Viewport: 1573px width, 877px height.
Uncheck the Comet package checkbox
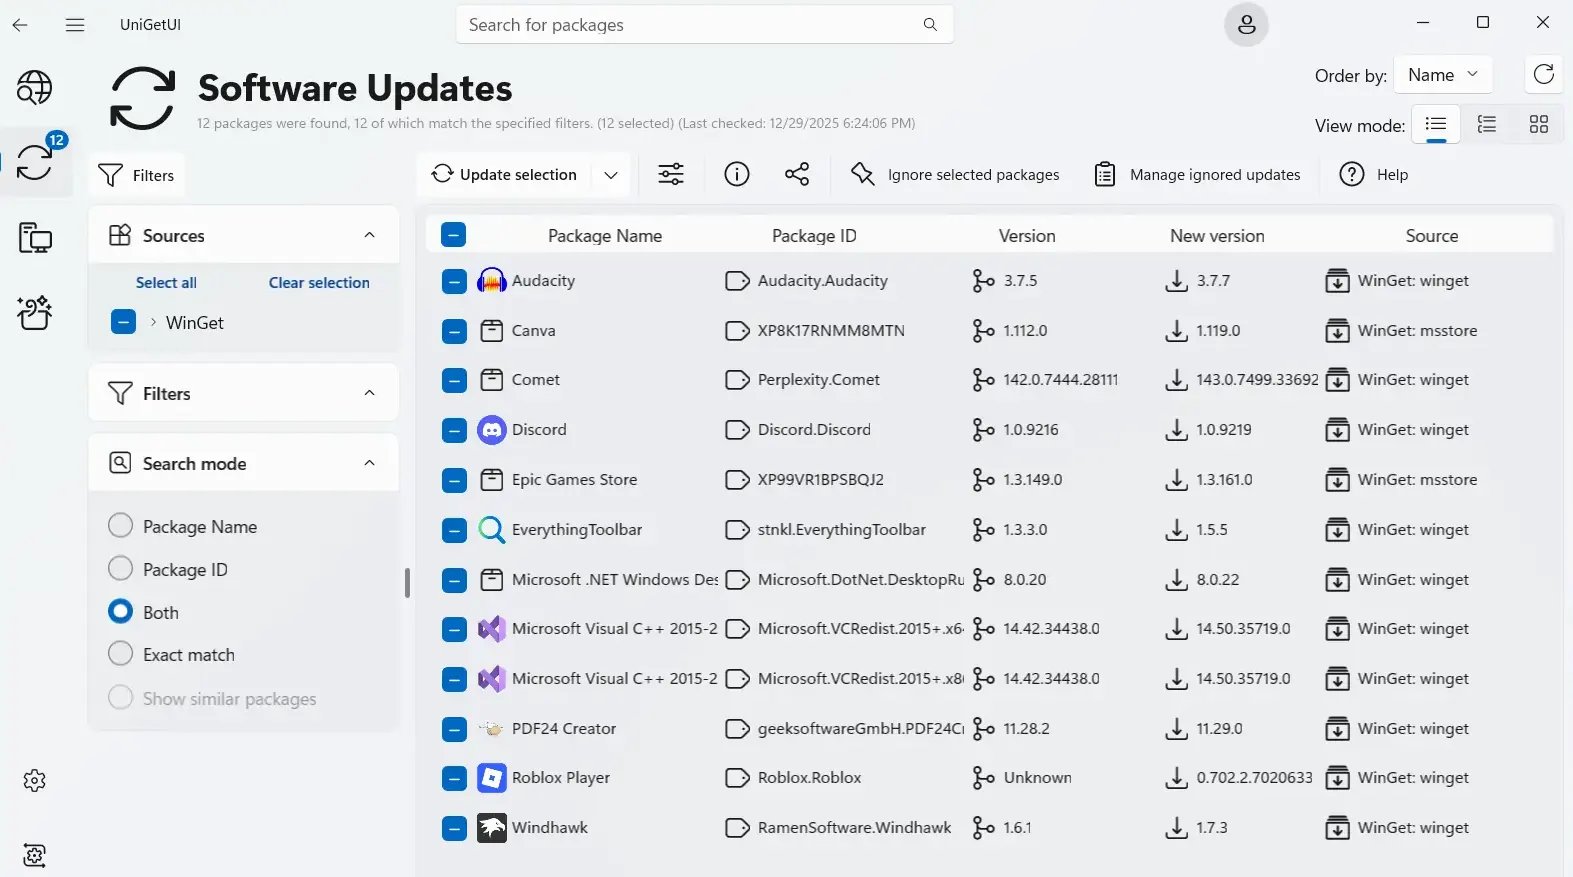[454, 381]
